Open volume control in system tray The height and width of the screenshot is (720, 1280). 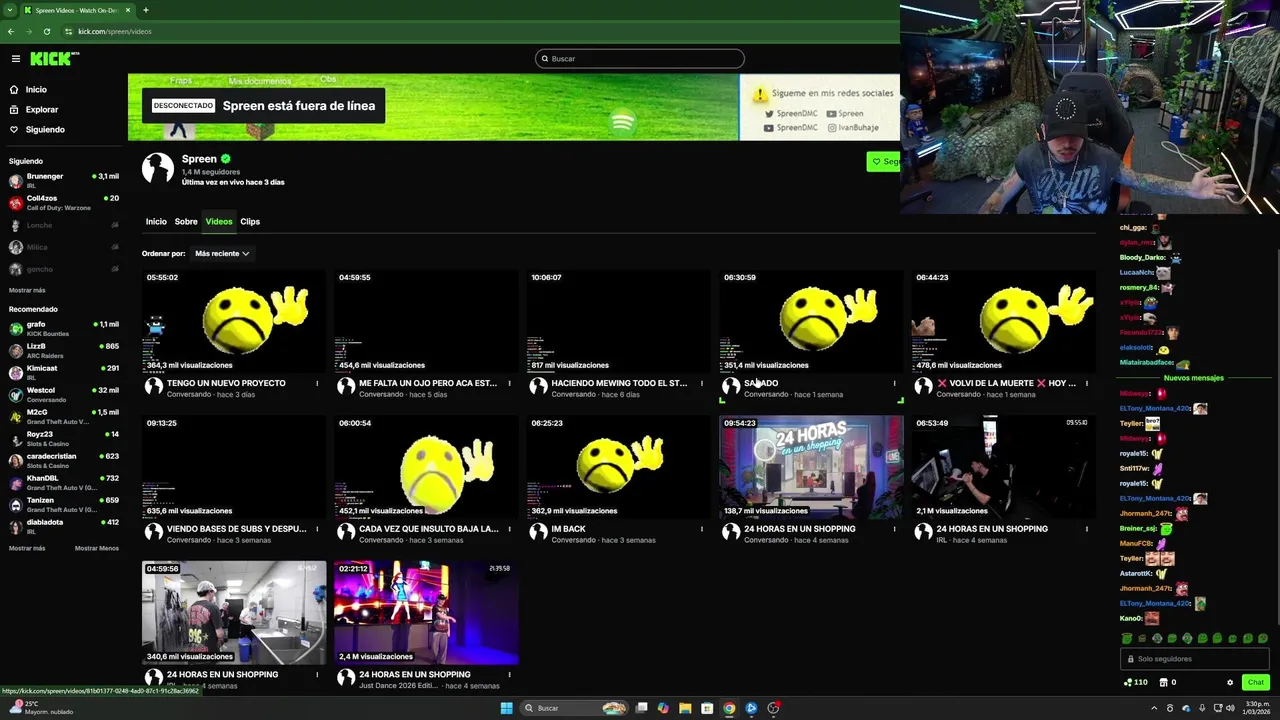point(1230,708)
